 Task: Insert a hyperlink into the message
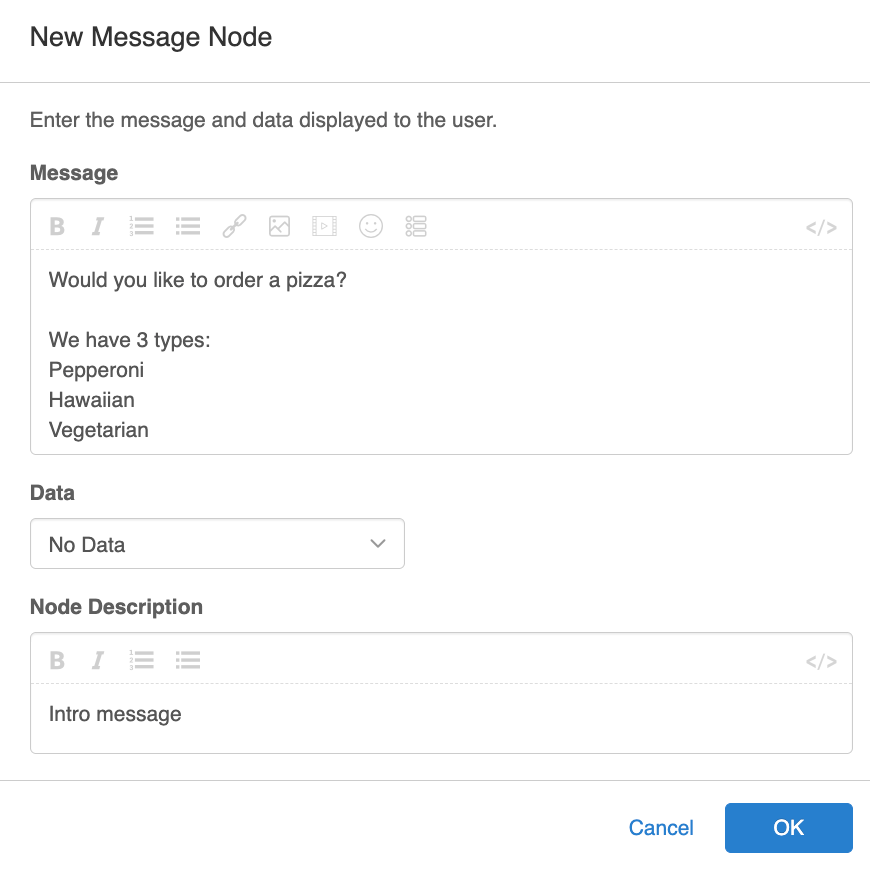tap(234, 226)
